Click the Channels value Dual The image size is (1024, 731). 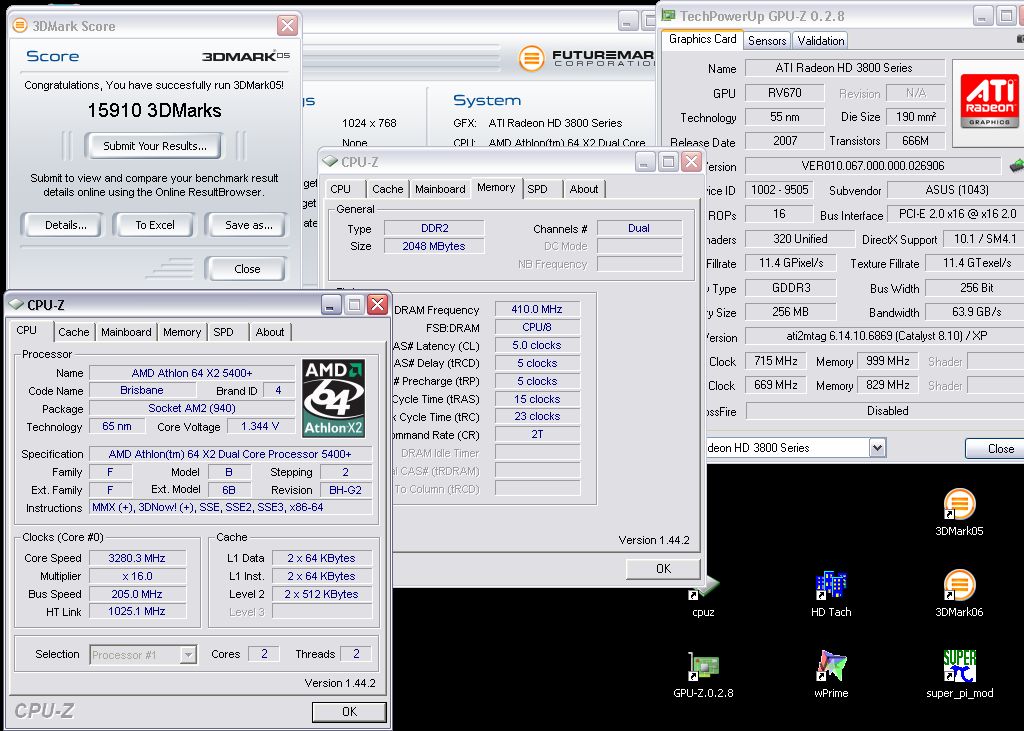(x=639, y=228)
